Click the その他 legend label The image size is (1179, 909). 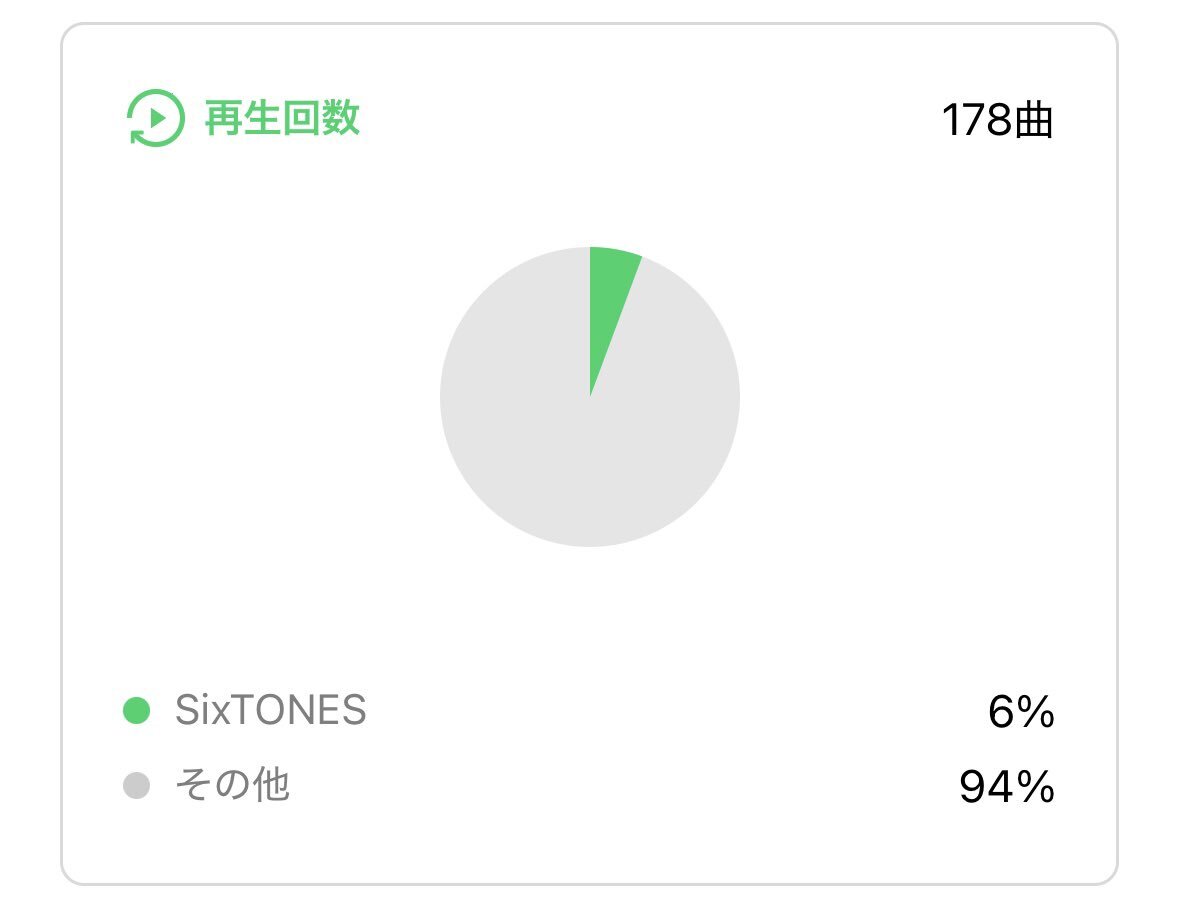(x=232, y=785)
